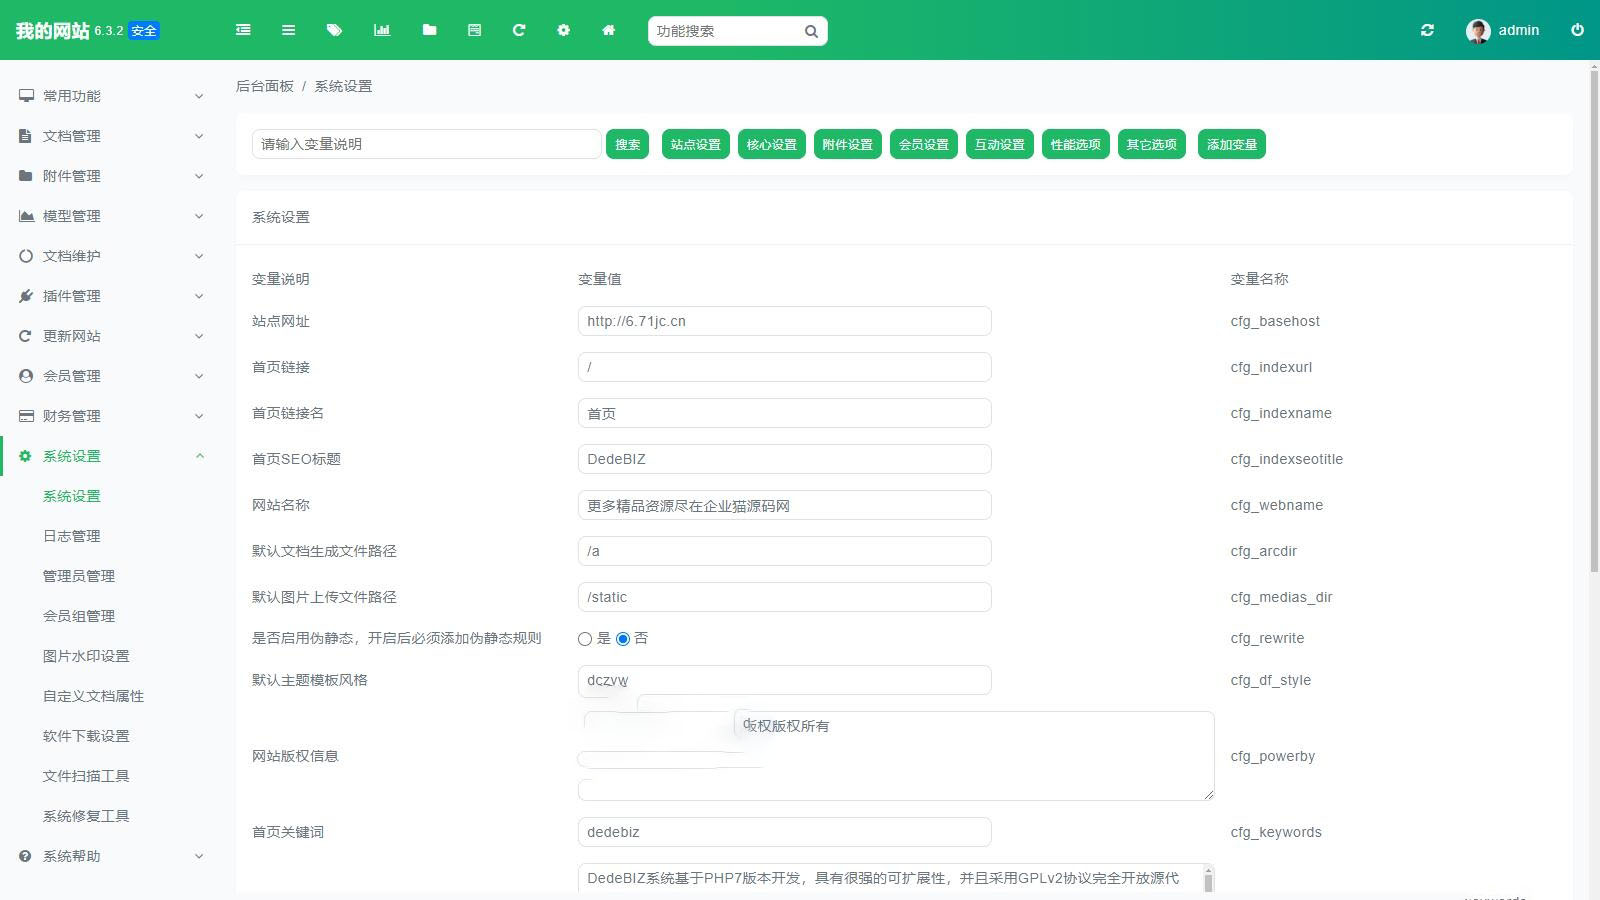Screen dimensions: 1600x900
Task: Select 否 radio for pseudo-static rewrite
Action: point(623,639)
